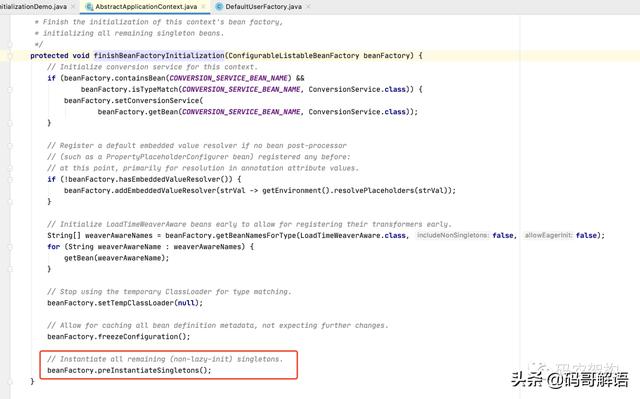Click CONVERSION_SERVICE_BEAN_NAME in the containsBean call
This screenshot has width=640, height=399.
pos(228,78)
